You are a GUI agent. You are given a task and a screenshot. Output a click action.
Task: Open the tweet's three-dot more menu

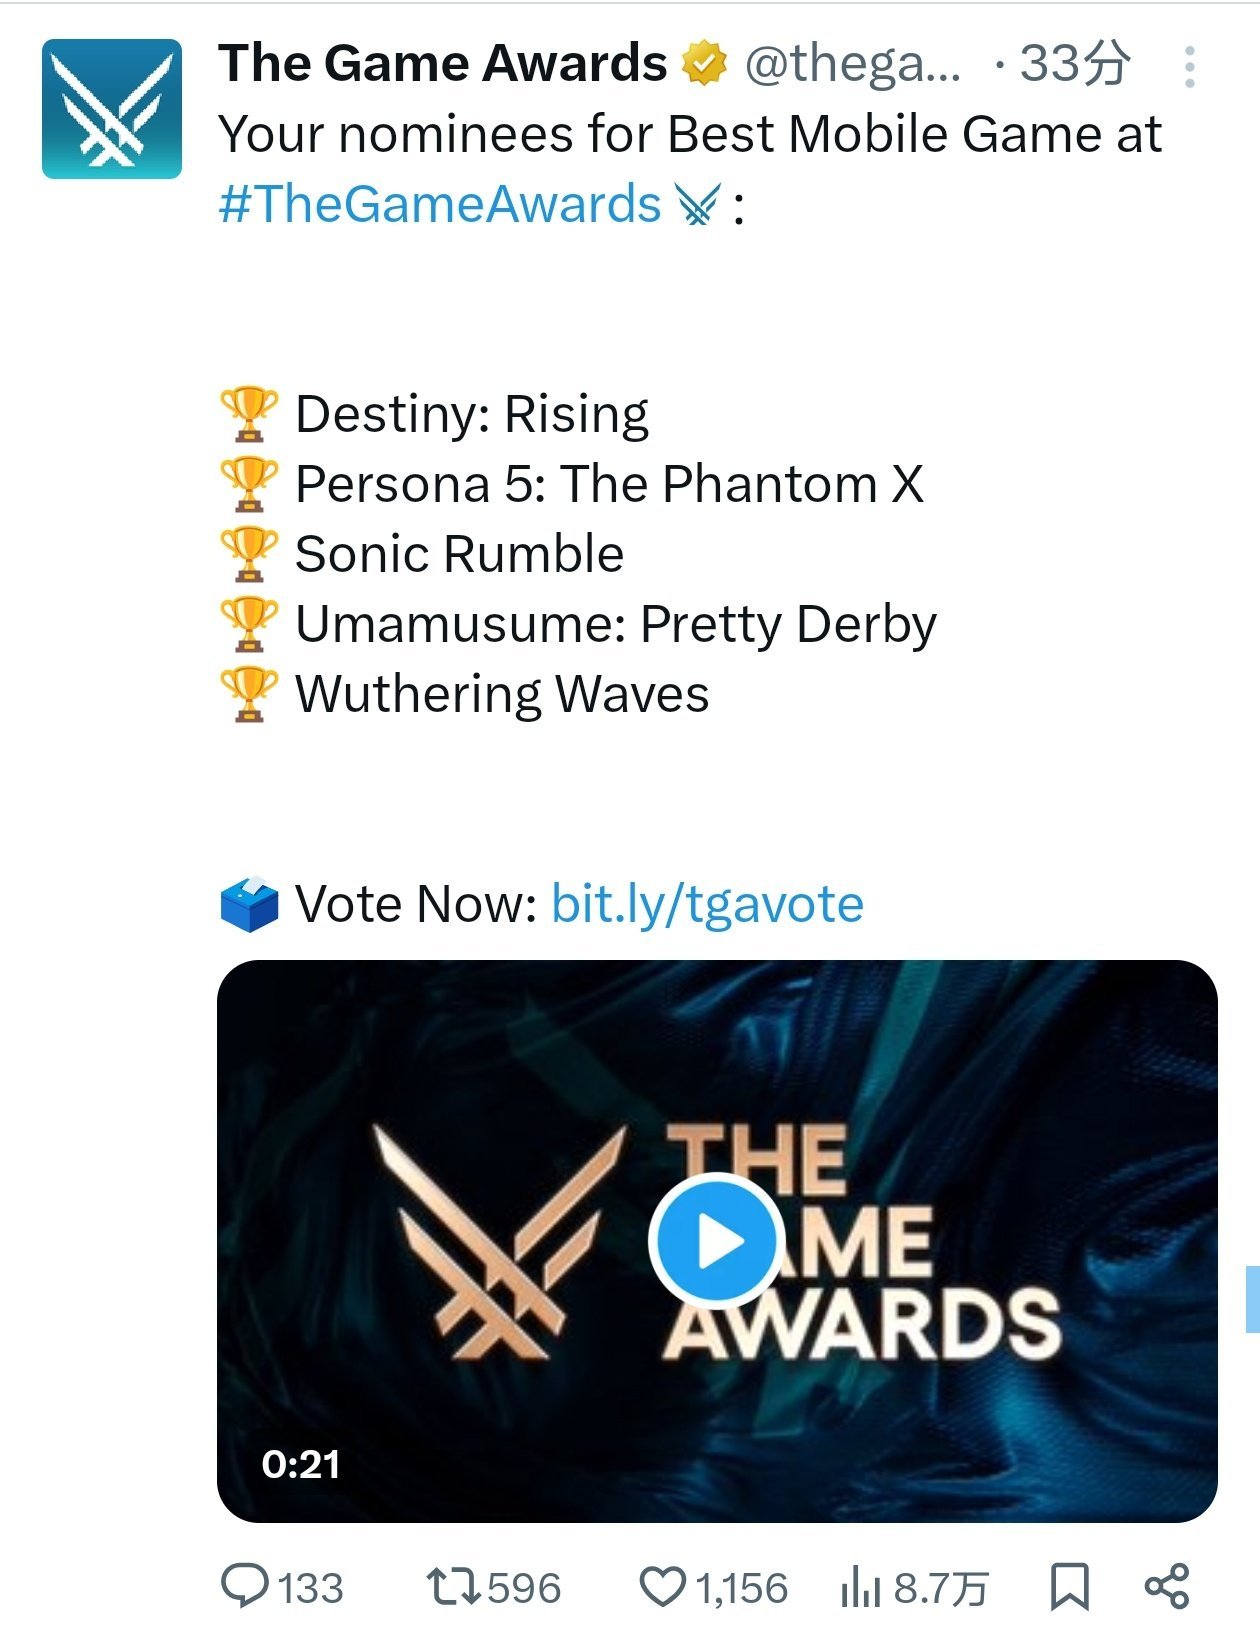[1189, 67]
